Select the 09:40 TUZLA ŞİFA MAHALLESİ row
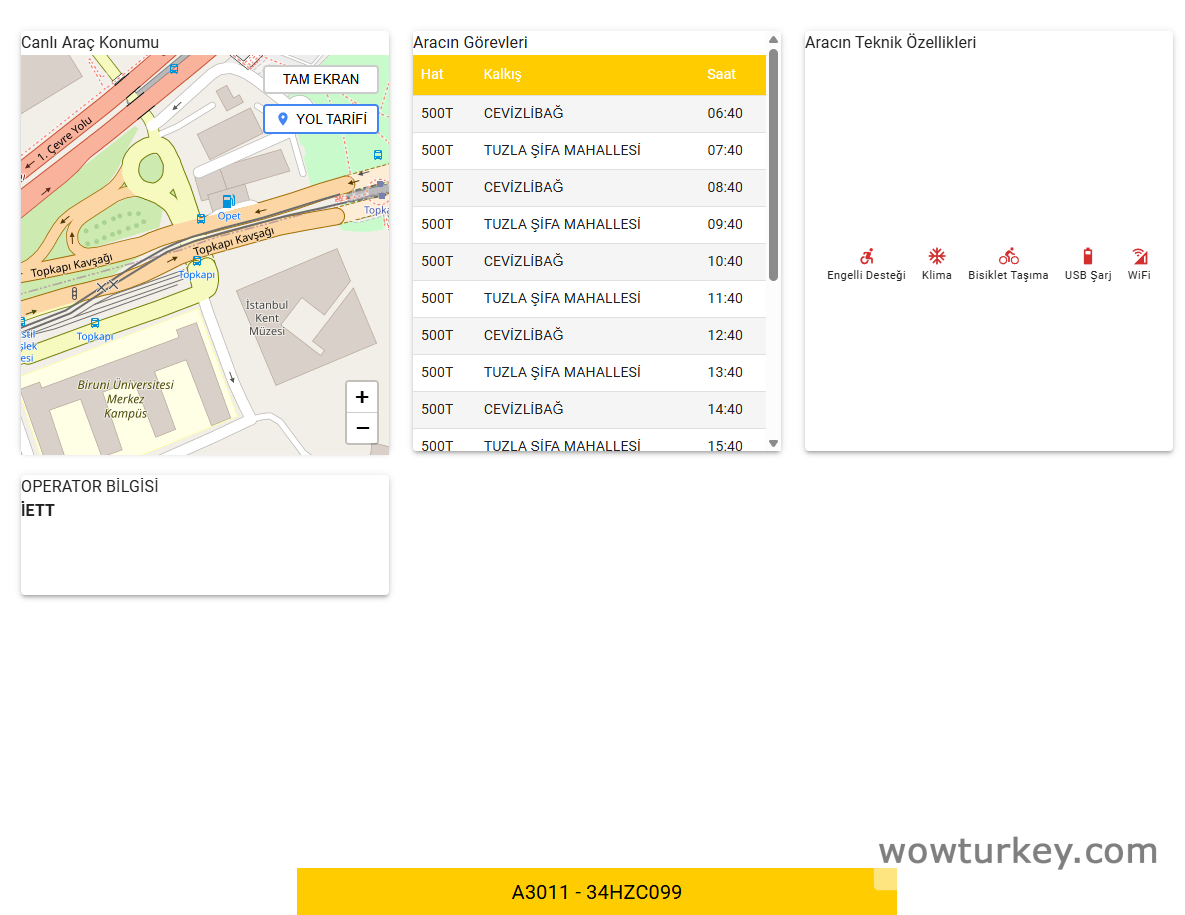1185x915 pixels. [590, 224]
